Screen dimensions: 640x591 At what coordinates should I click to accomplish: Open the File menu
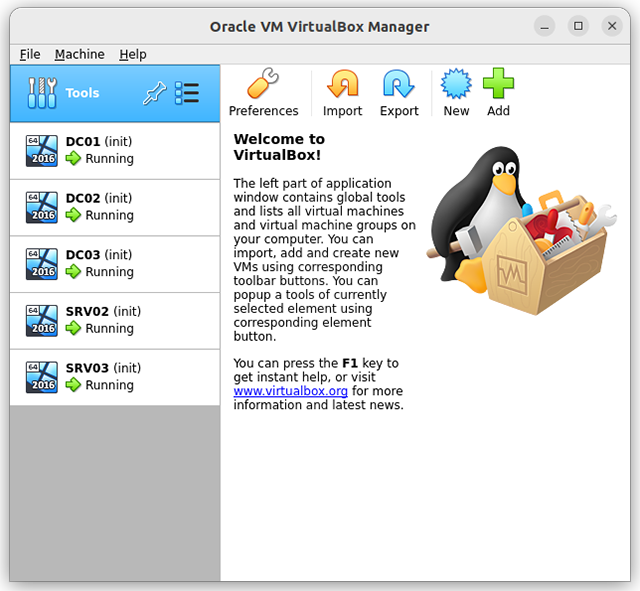(30, 54)
